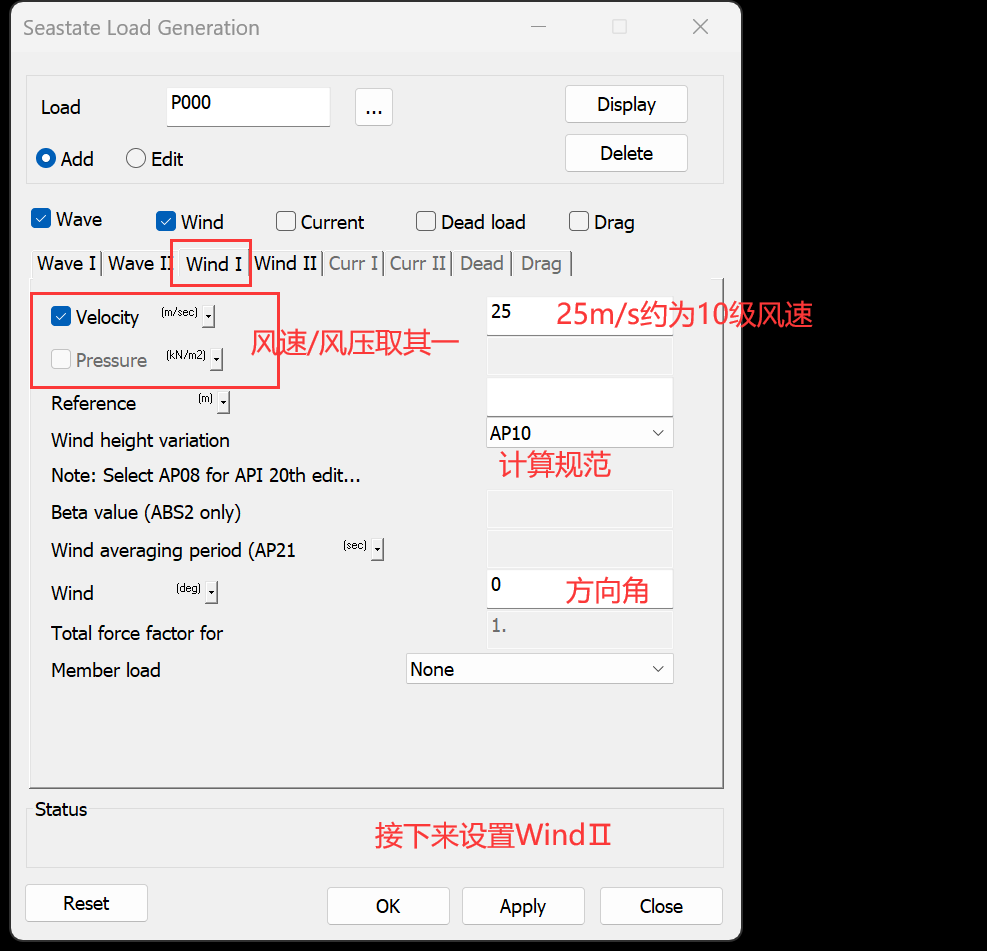This screenshot has height=951, width=987.
Task: Expand the AP10 wind height variation combo
Action: (x=657, y=433)
